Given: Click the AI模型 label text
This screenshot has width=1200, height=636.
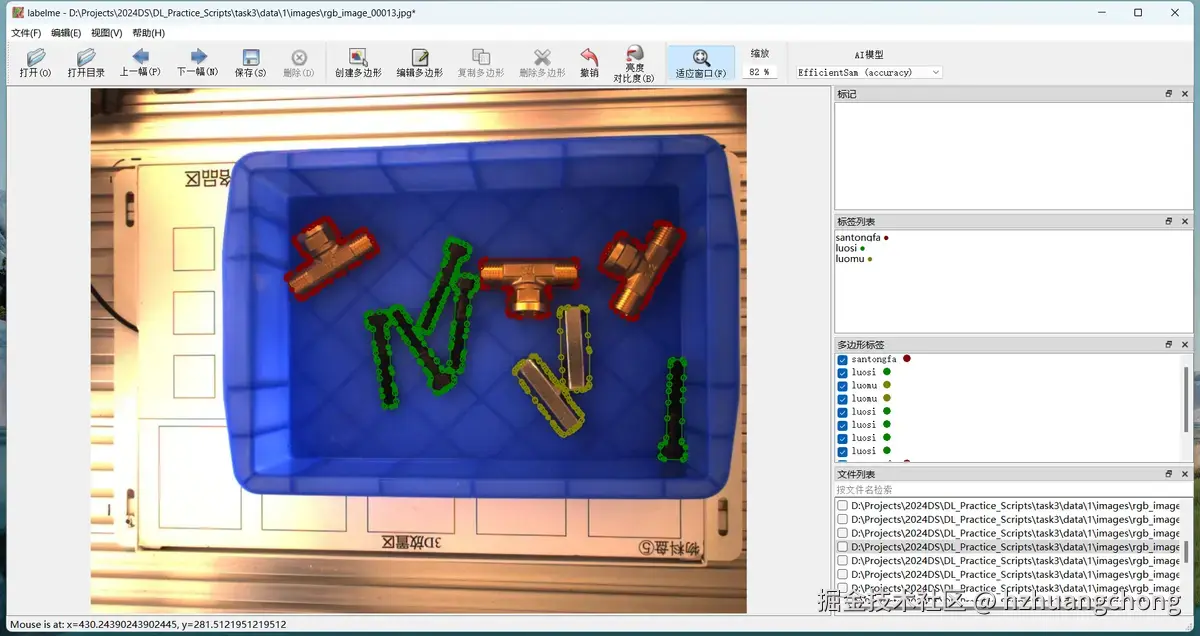Looking at the screenshot, I should (868, 55).
